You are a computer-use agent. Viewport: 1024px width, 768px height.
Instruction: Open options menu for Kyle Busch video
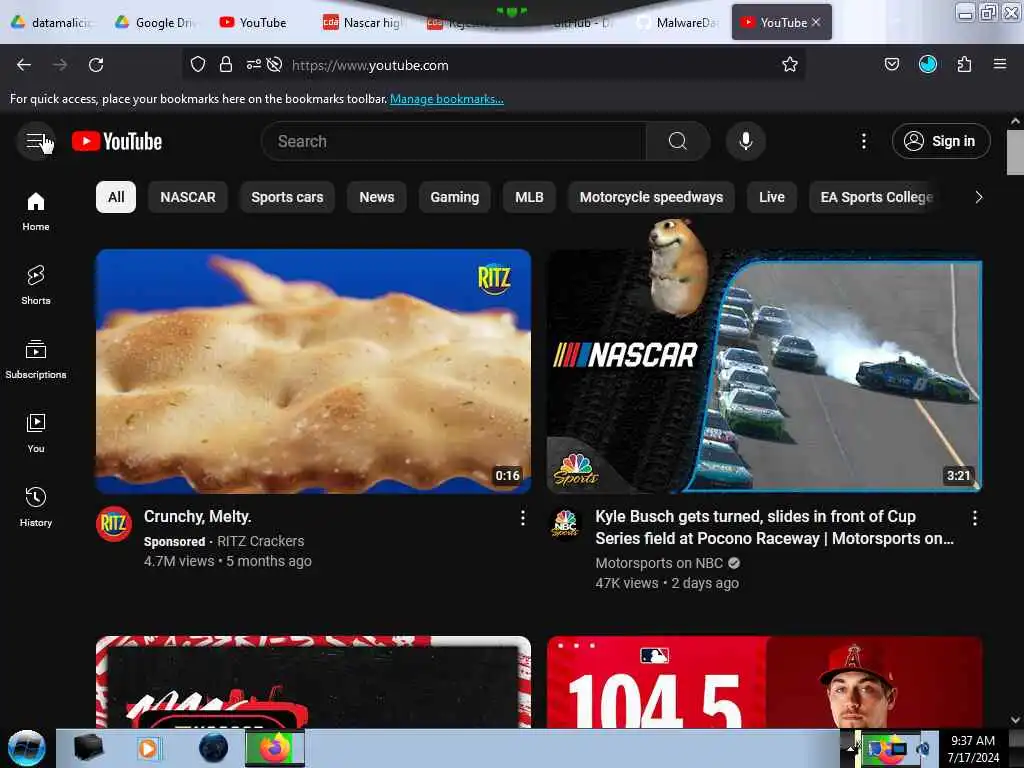tap(974, 519)
